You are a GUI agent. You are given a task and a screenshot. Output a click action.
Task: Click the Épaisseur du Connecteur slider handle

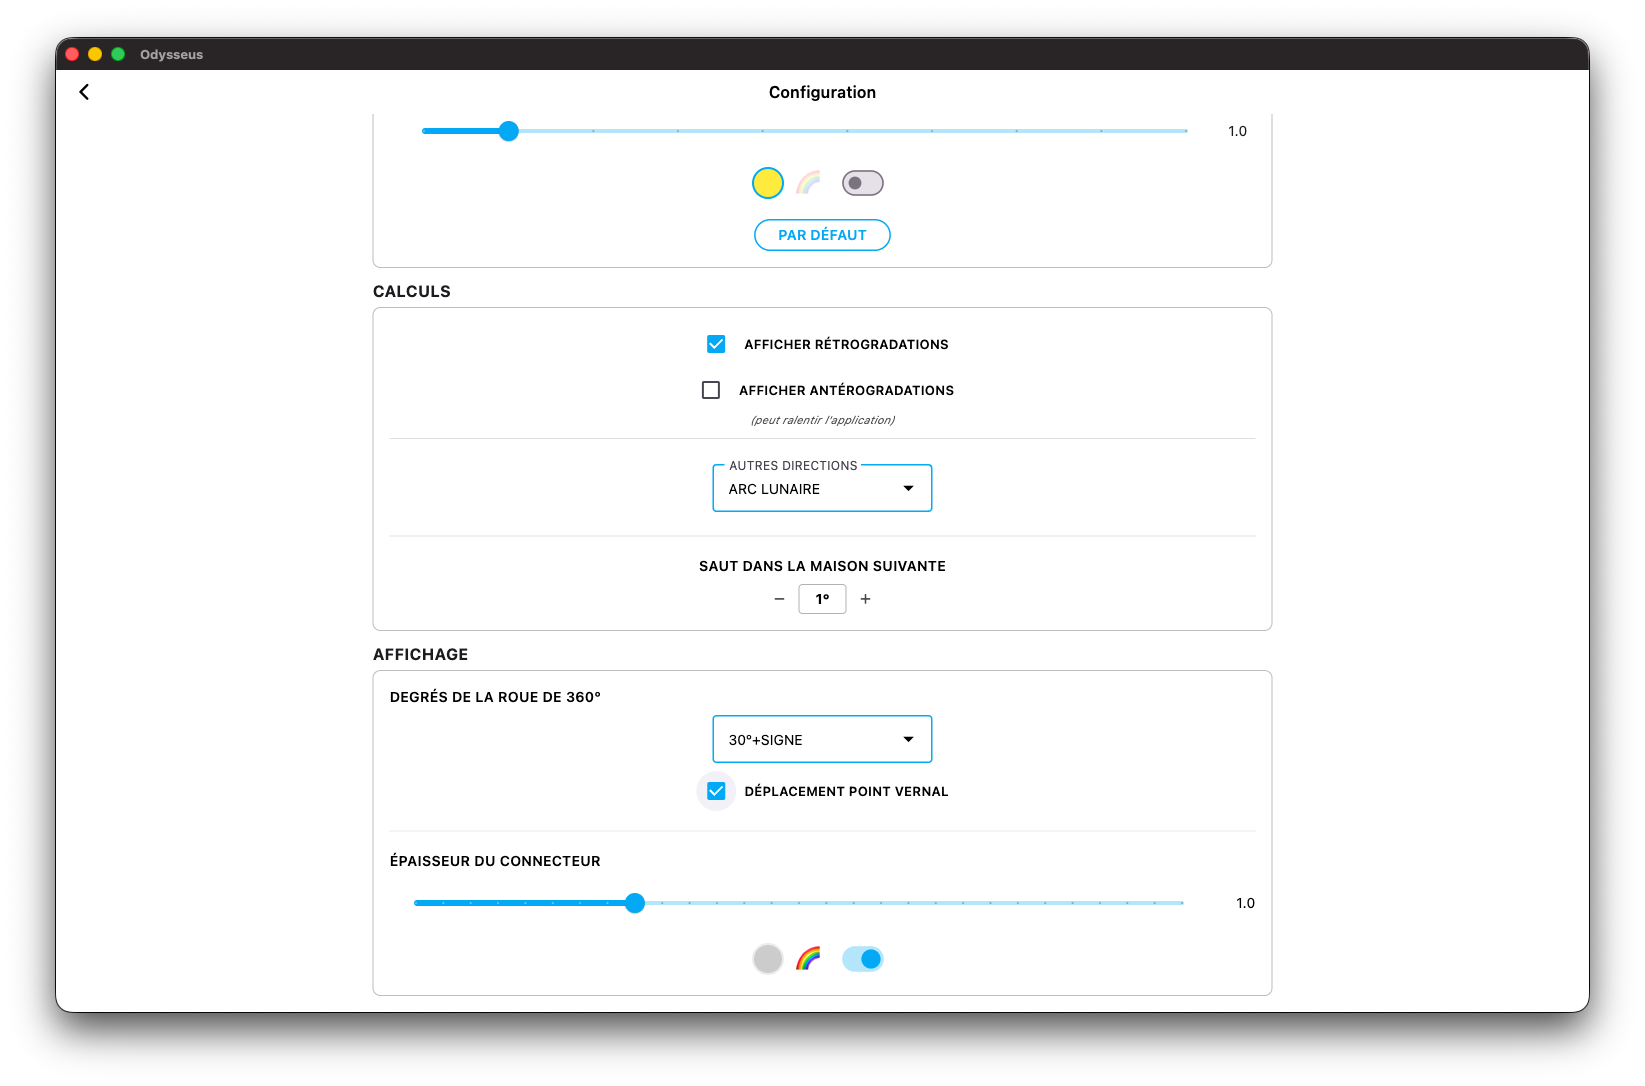pyautogui.click(x=635, y=903)
